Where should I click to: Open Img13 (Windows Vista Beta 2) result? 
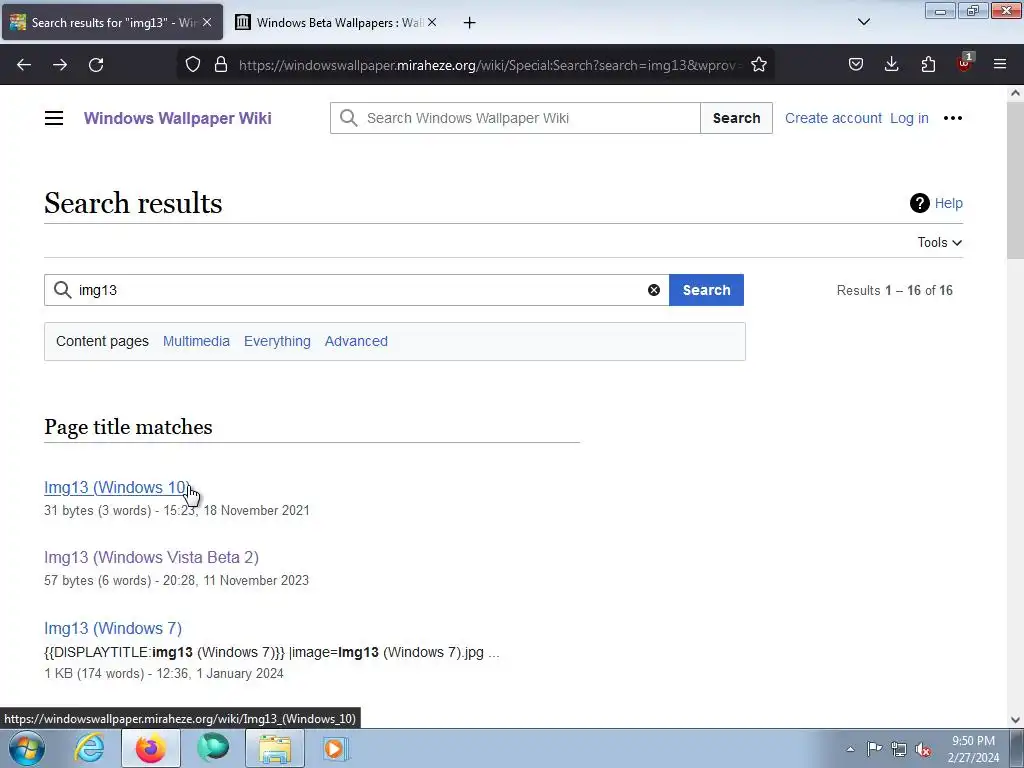pyautogui.click(x=152, y=557)
